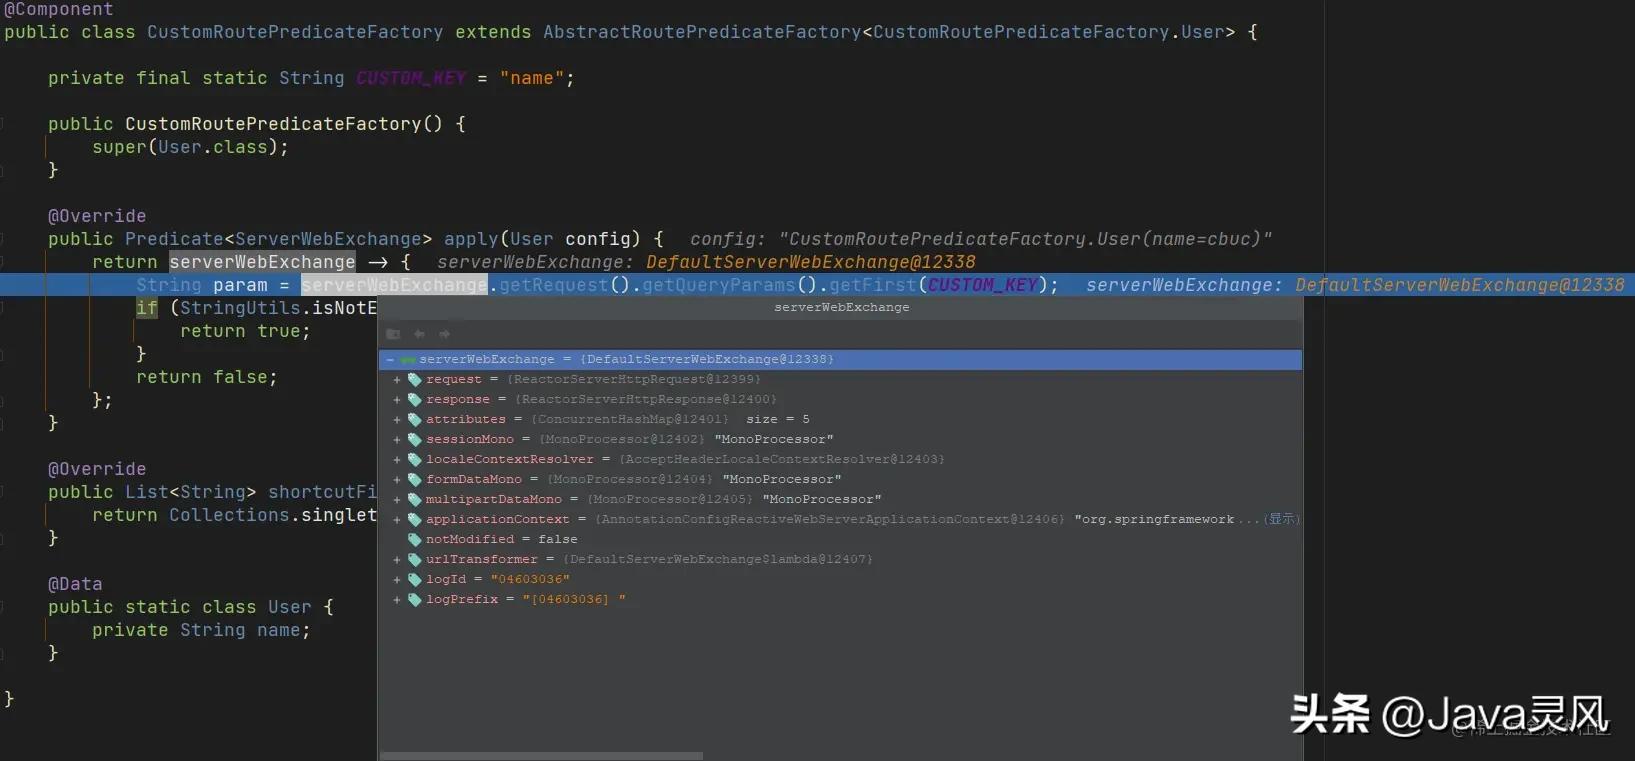
Task: Click the logPrefix value "[04603036] "
Action: click(x=574, y=600)
